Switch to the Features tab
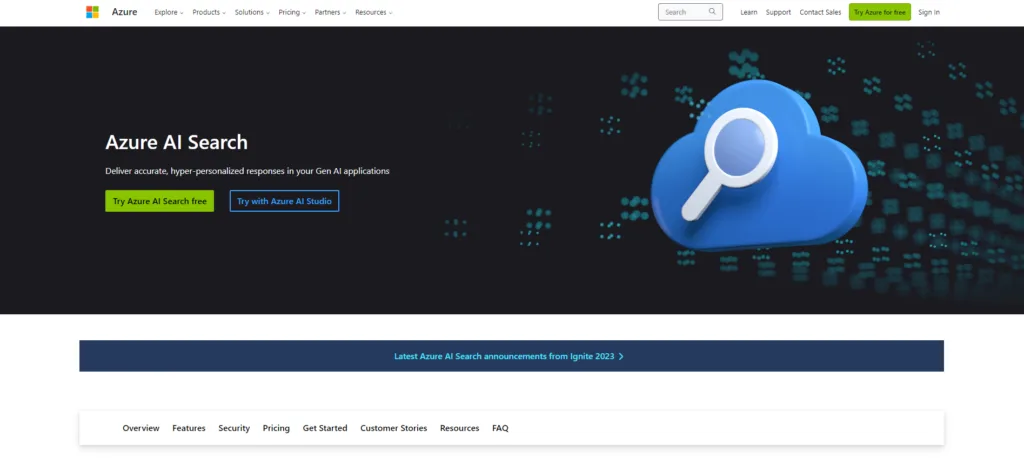1024x458 pixels. [189, 428]
